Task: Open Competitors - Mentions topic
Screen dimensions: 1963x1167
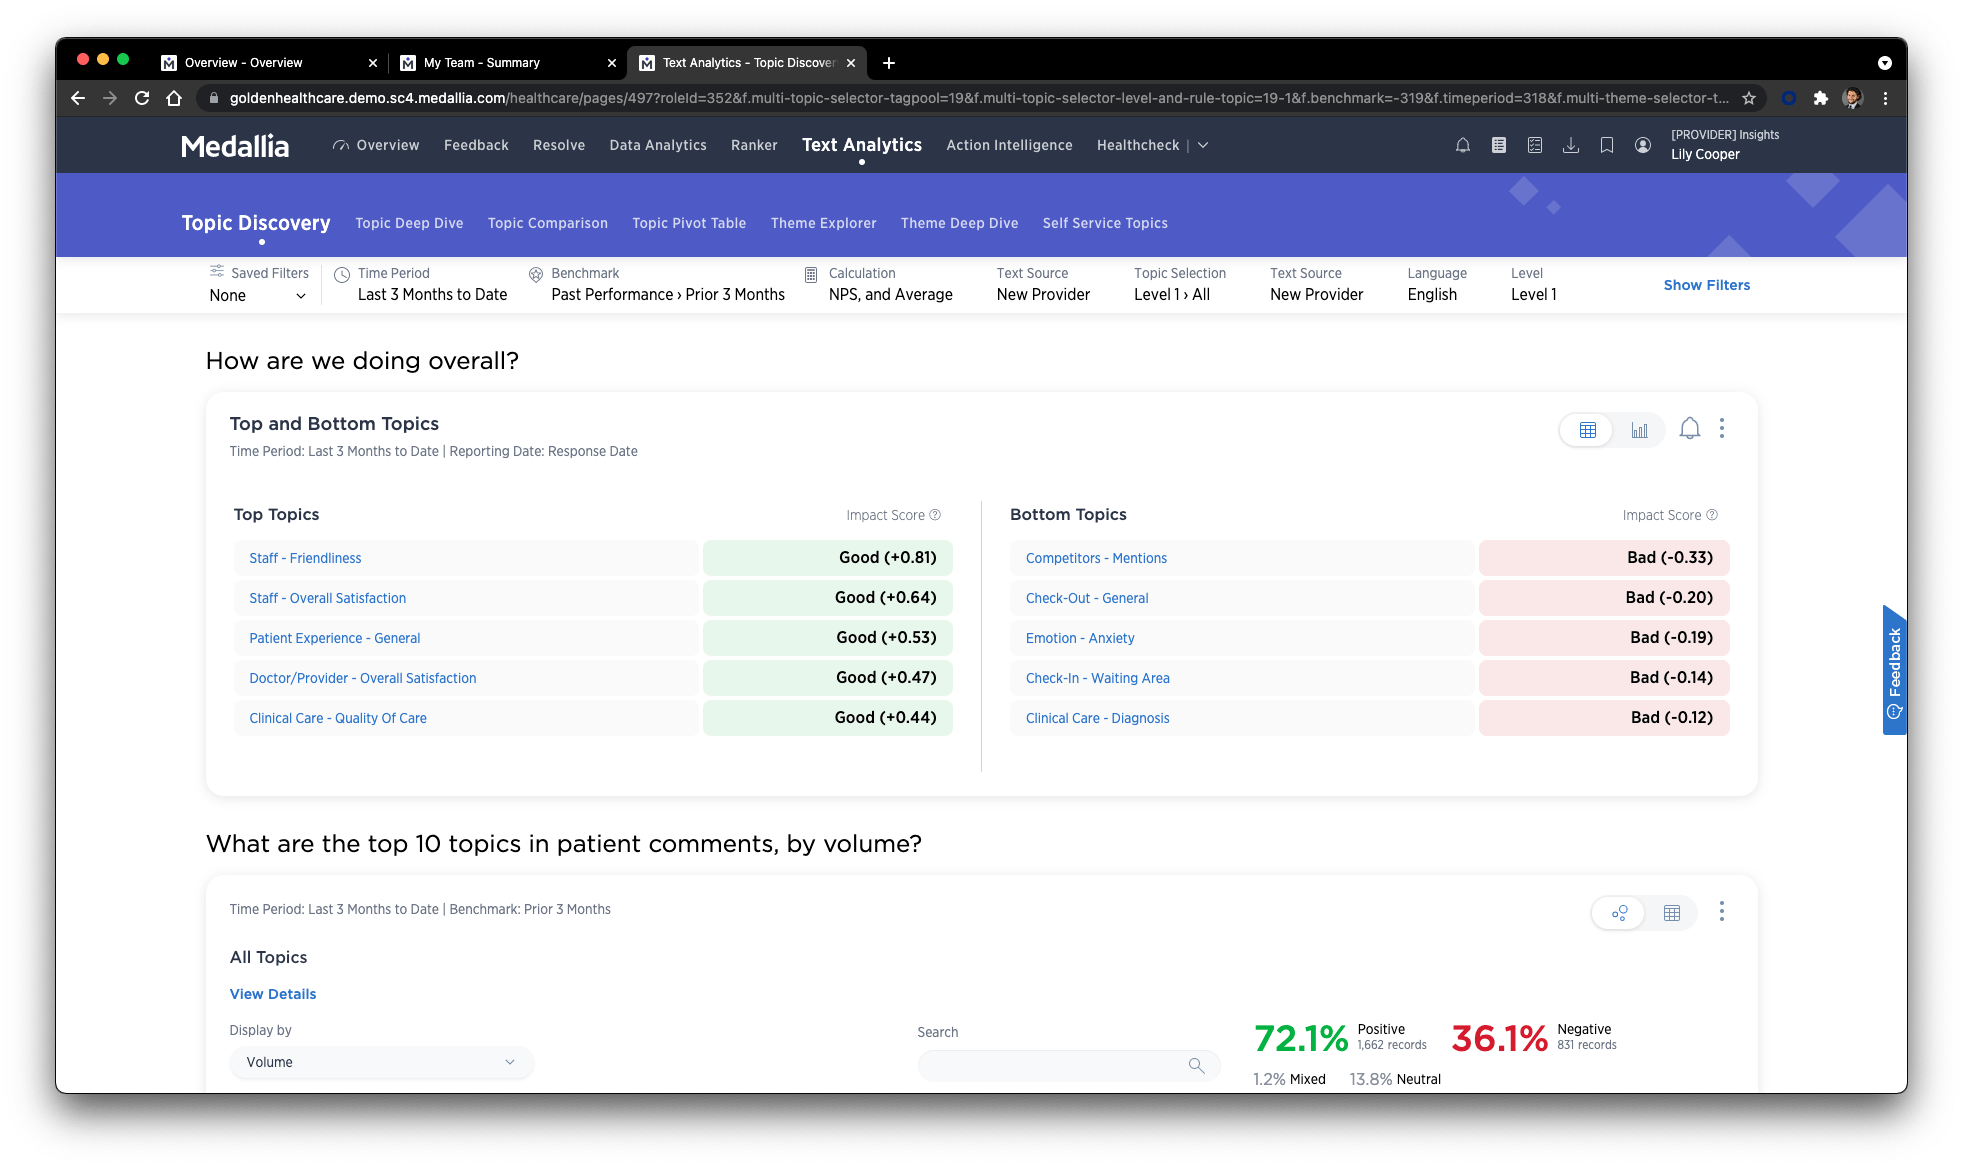Action: point(1096,558)
